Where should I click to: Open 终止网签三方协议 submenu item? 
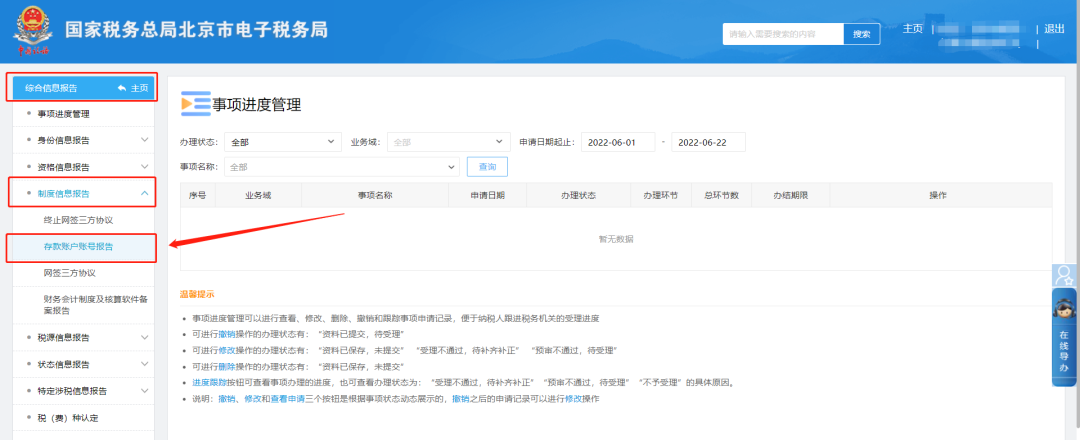[x=78, y=220]
